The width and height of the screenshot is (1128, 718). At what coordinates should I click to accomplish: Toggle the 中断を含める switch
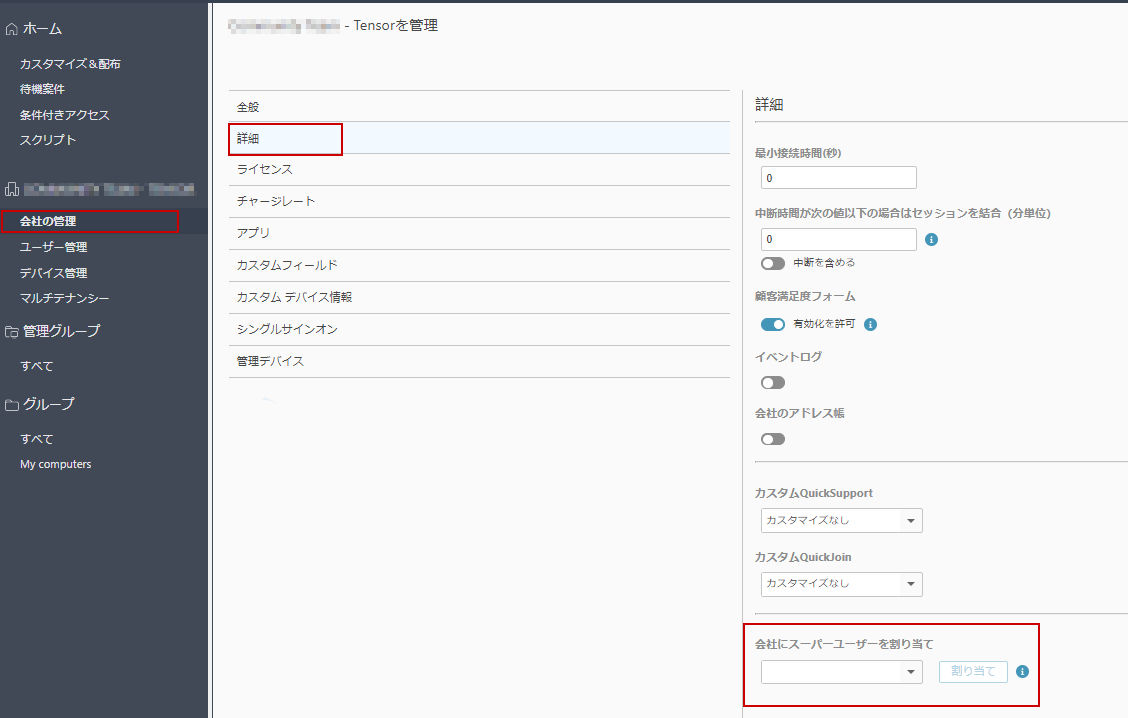coord(773,263)
